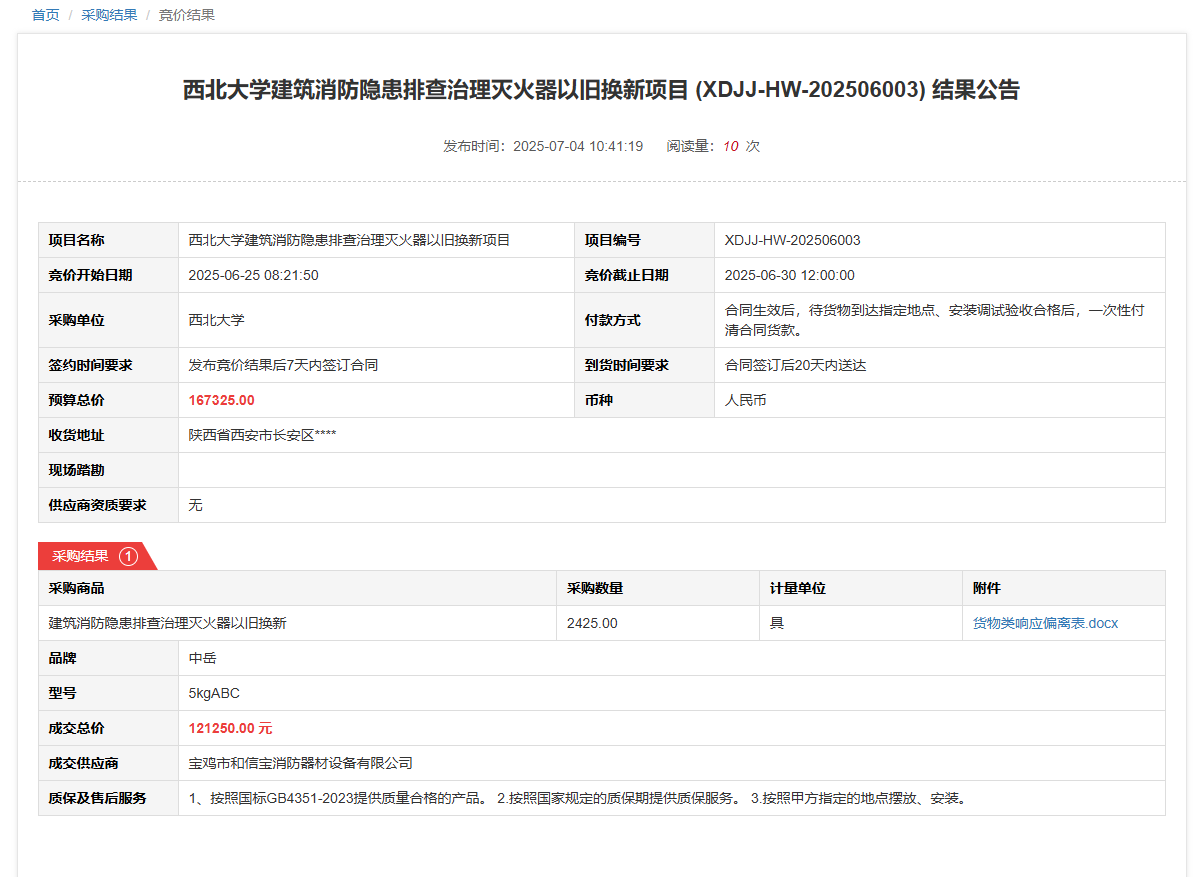Click the 竞价结果 breadcrumb item
The image size is (1202, 877).
tap(186, 15)
